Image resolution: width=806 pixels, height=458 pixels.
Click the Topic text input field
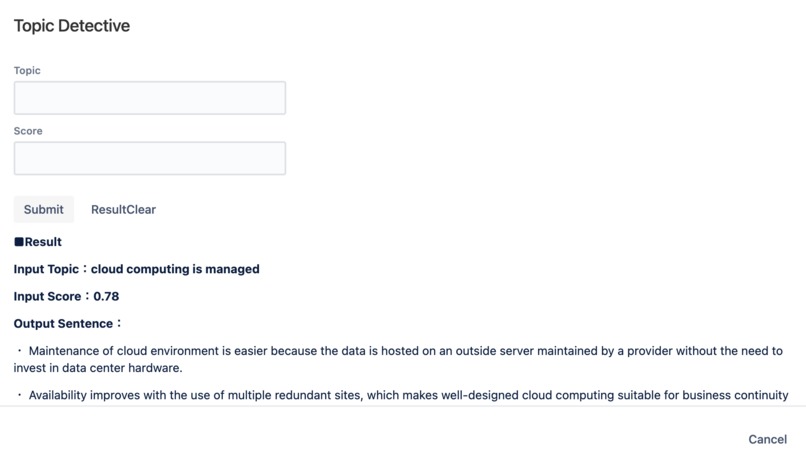[x=150, y=98]
